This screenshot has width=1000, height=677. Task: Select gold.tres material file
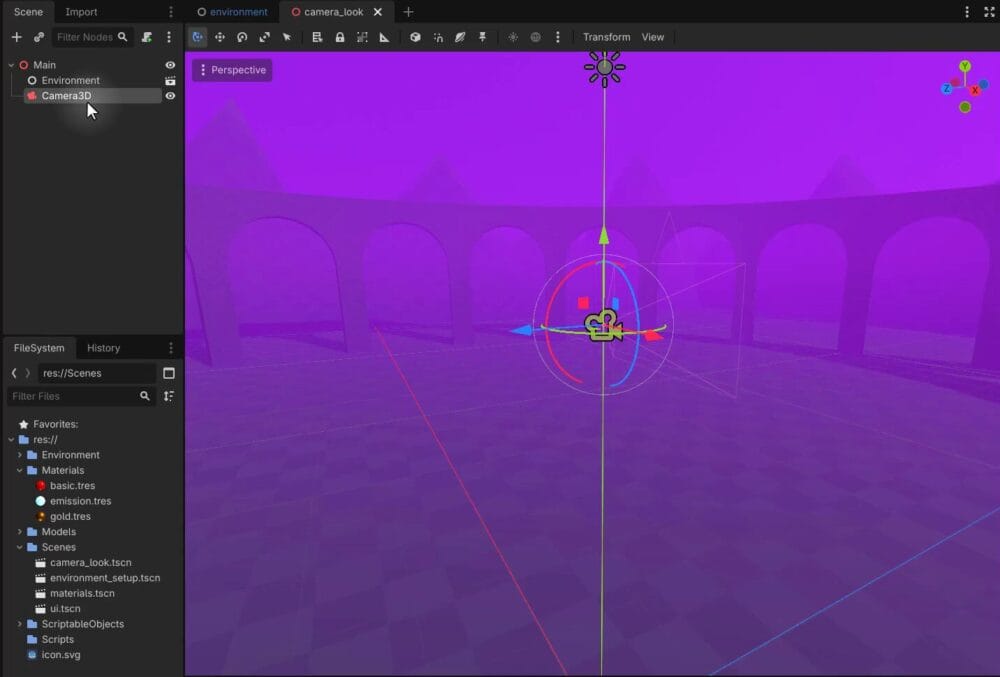click(70, 516)
